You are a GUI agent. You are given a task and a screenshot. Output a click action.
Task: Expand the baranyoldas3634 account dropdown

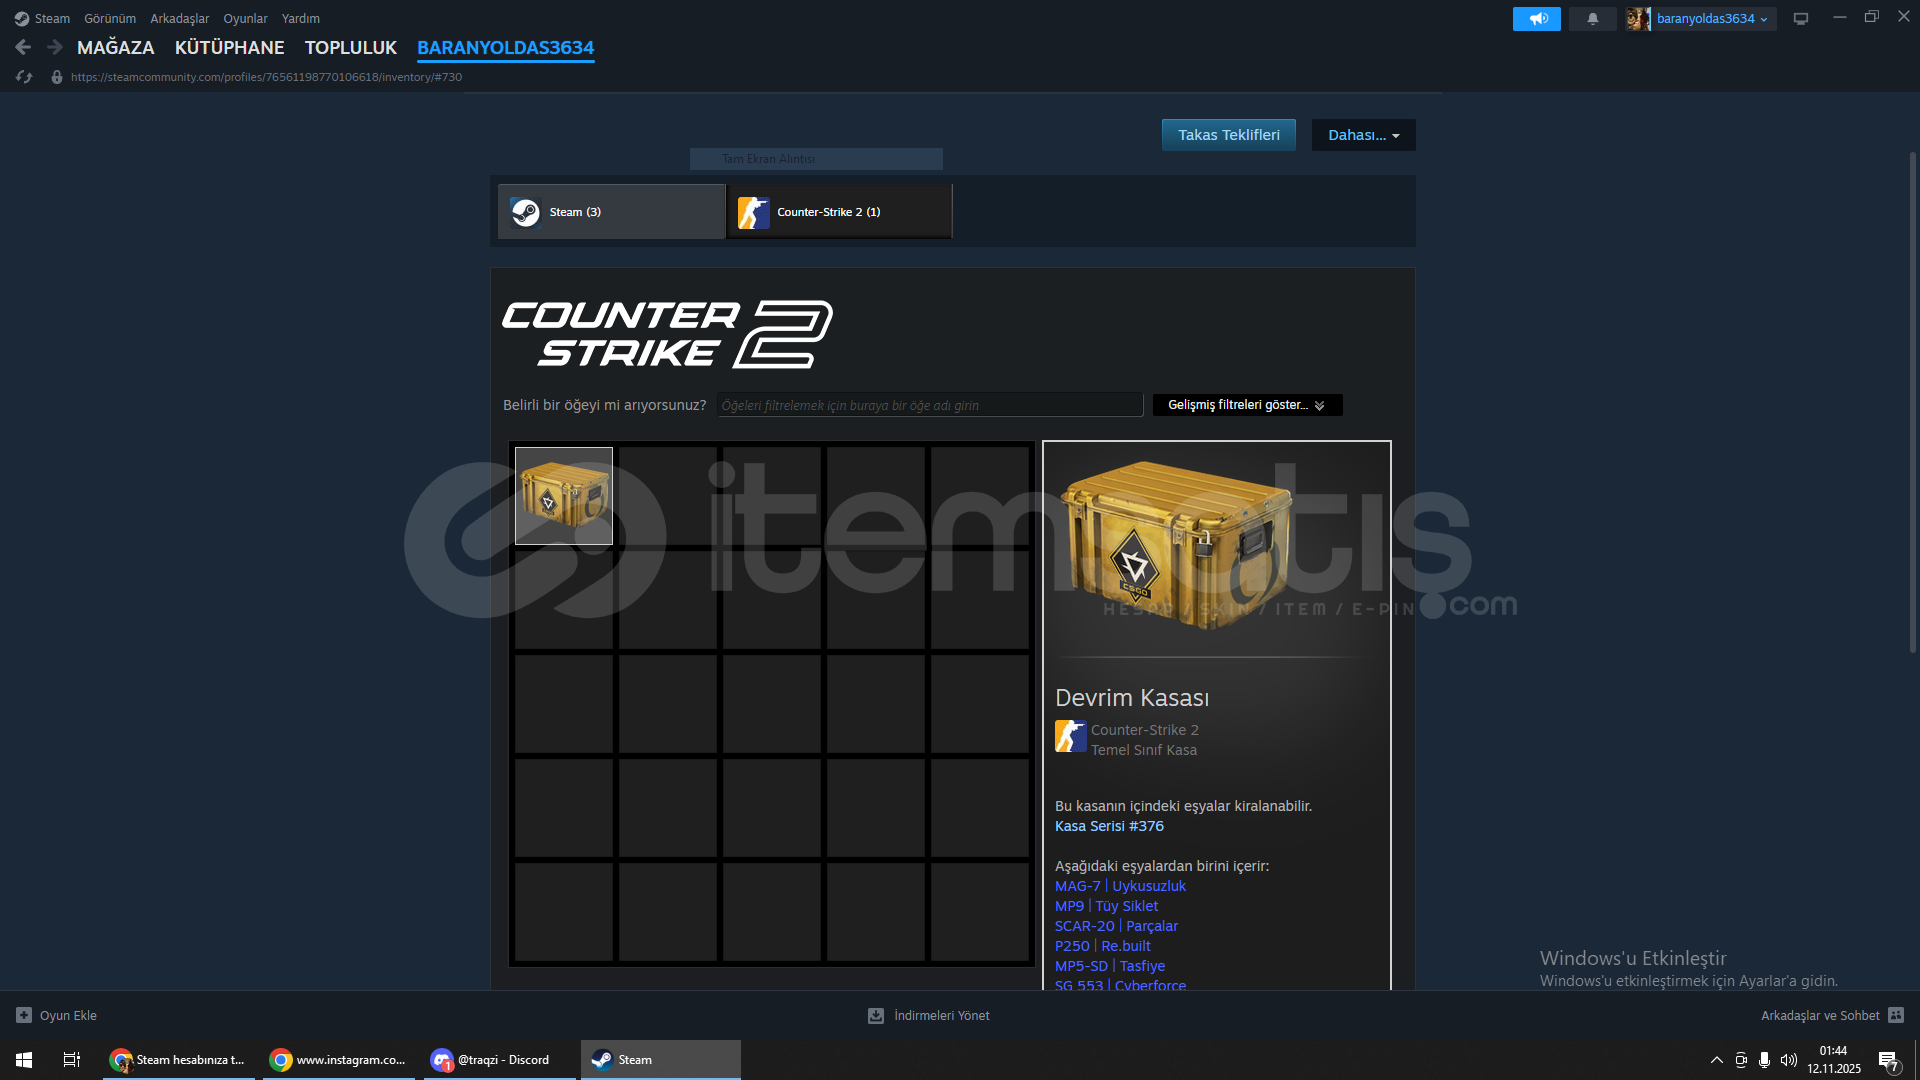tap(1711, 19)
